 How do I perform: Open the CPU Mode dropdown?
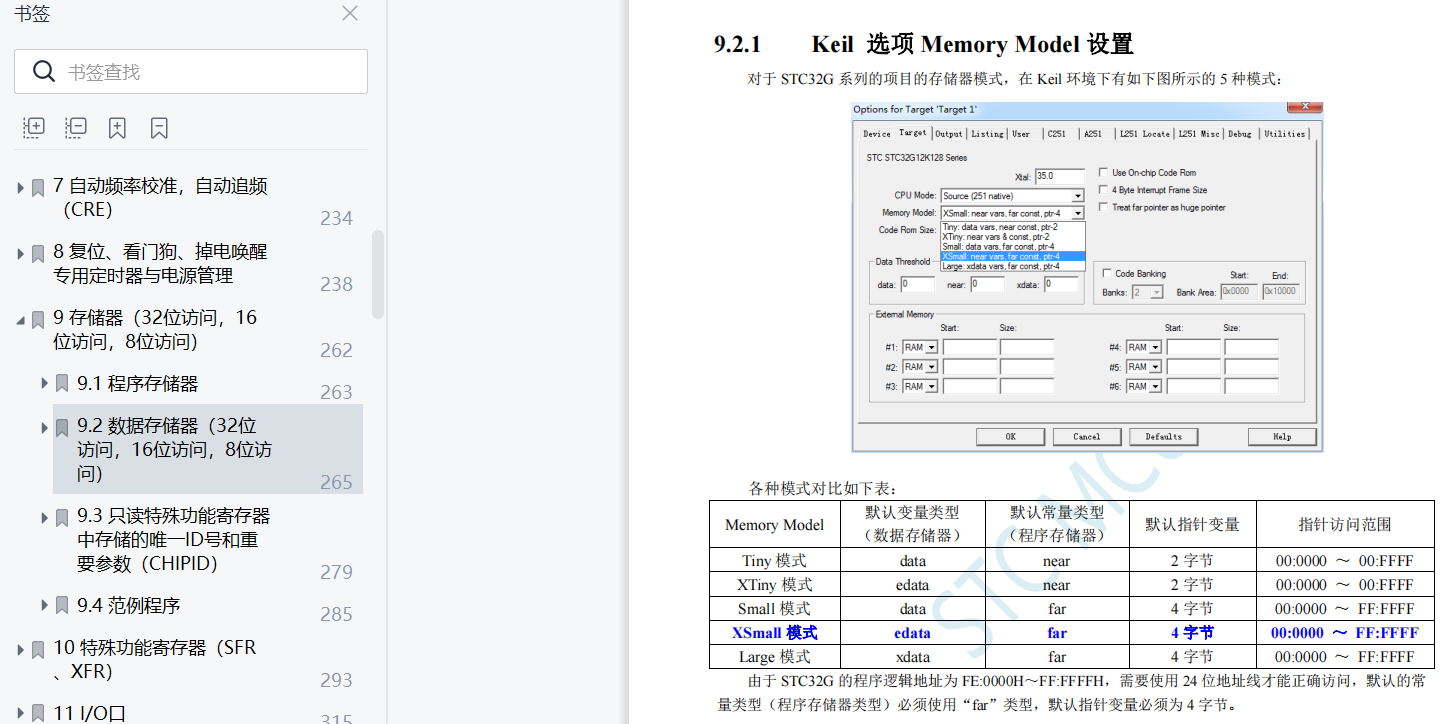click(x=1012, y=196)
